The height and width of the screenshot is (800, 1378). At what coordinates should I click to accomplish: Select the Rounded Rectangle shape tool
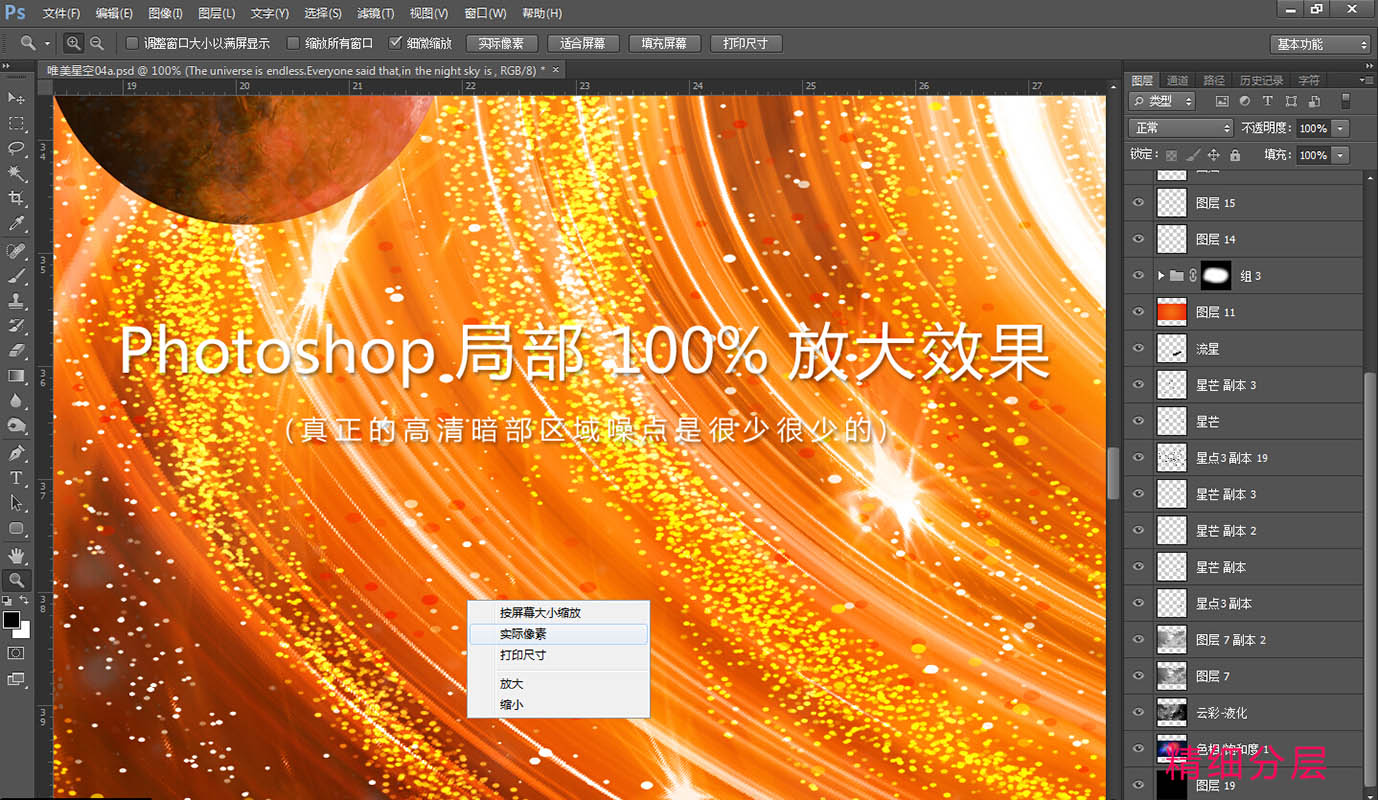16,528
